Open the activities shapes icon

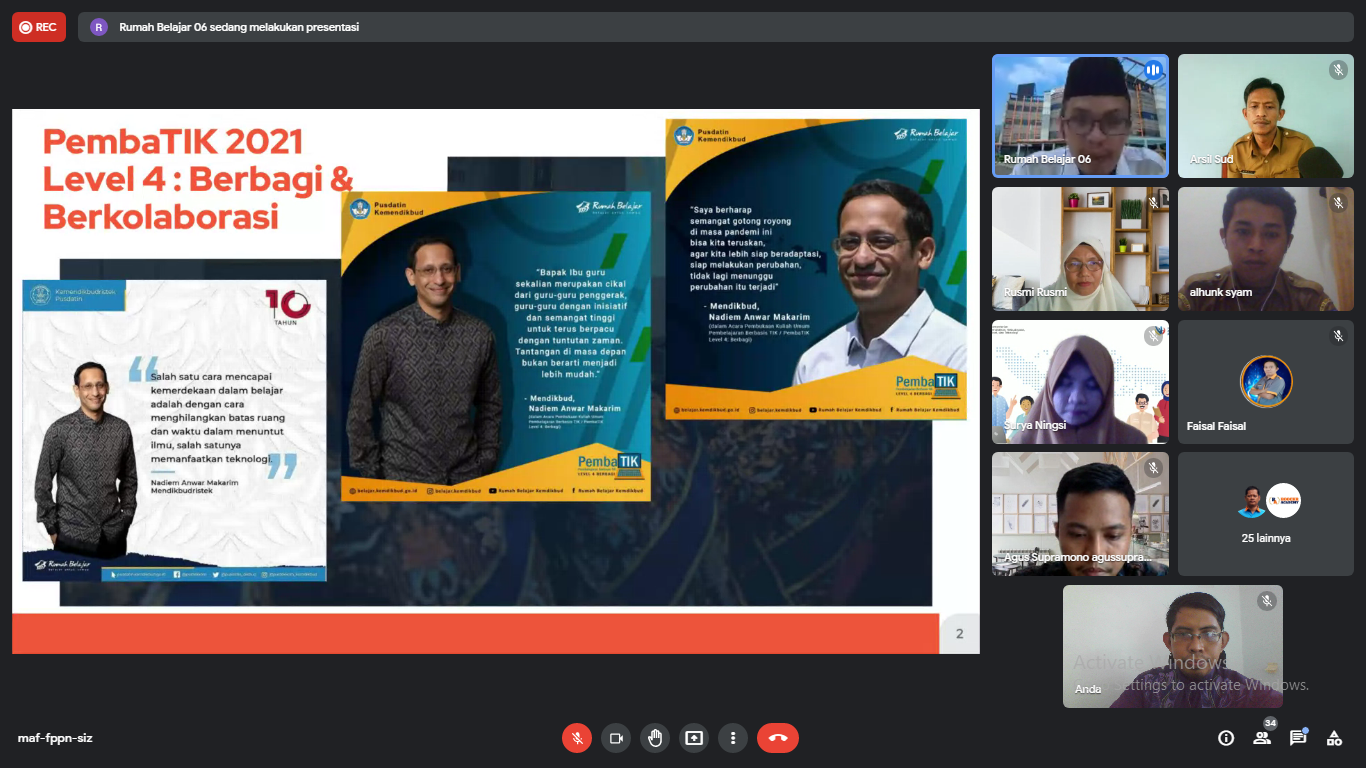click(1334, 738)
